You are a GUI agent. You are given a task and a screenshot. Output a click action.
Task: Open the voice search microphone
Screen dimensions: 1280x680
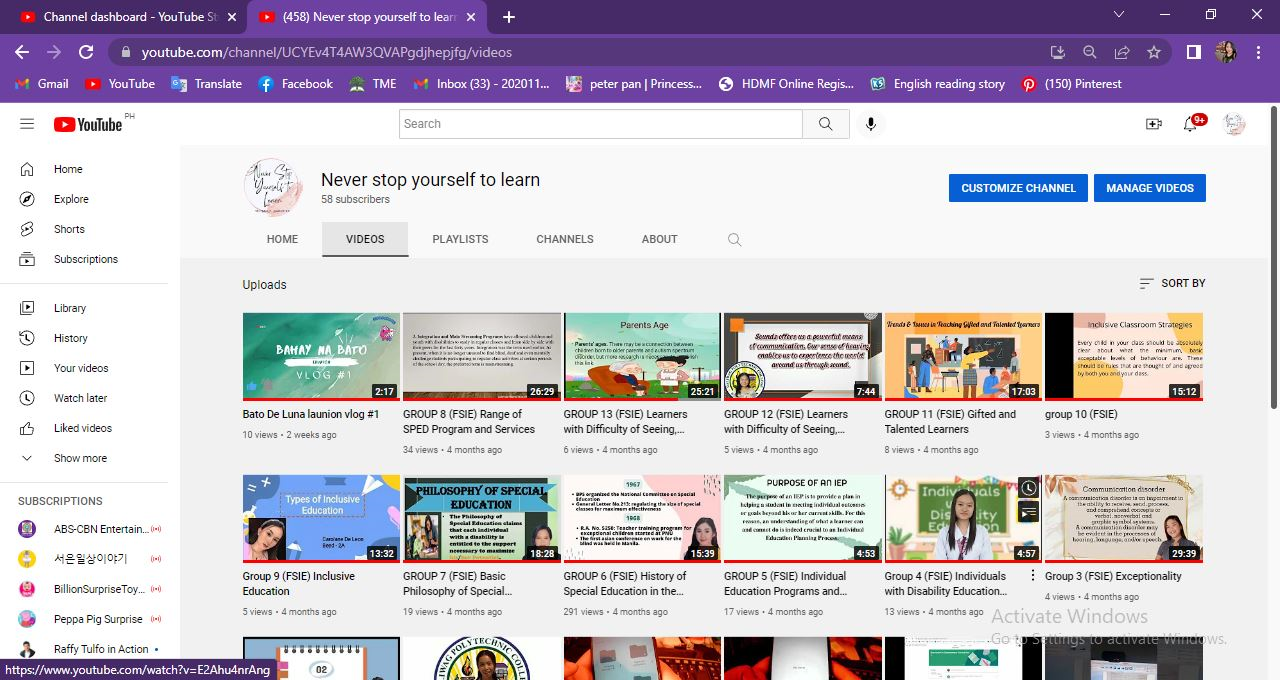pyautogui.click(x=869, y=124)
